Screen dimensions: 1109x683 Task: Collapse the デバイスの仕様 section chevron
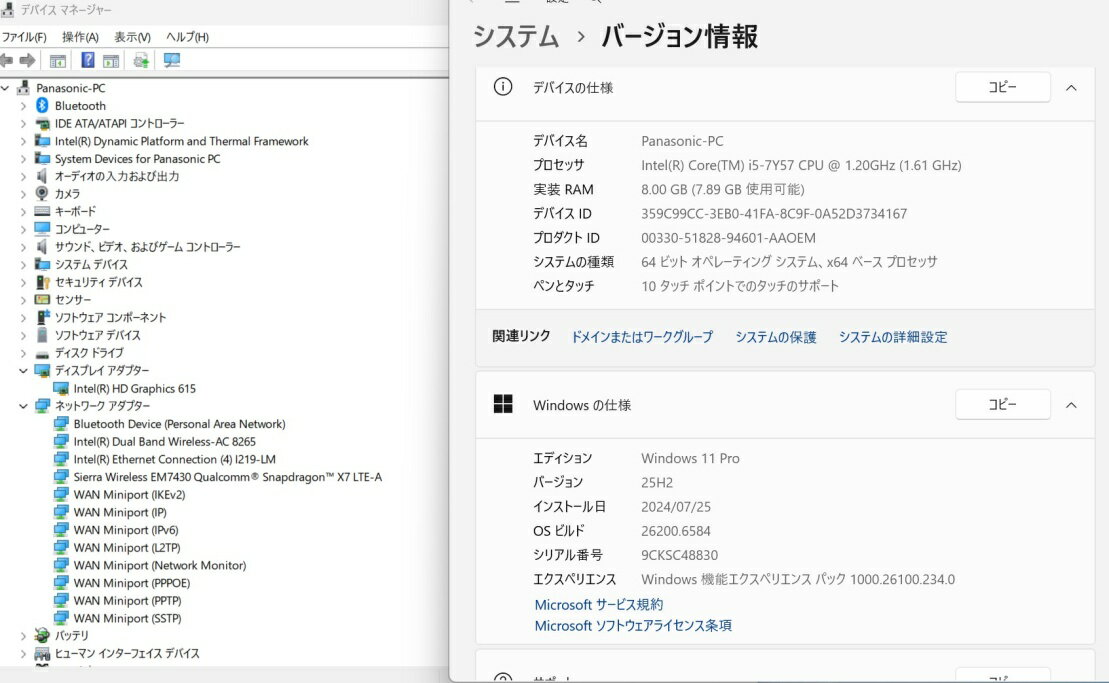pyautogui.click(x=1071, y=88)
